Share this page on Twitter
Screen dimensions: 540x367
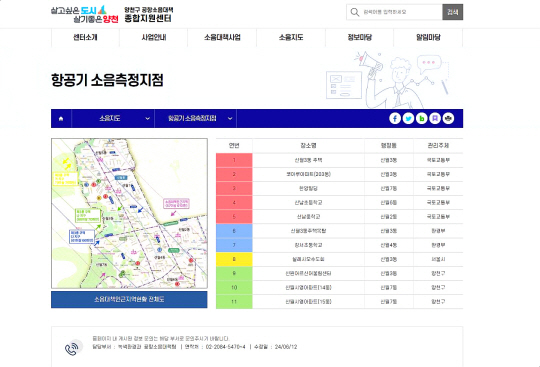point(408,118)
